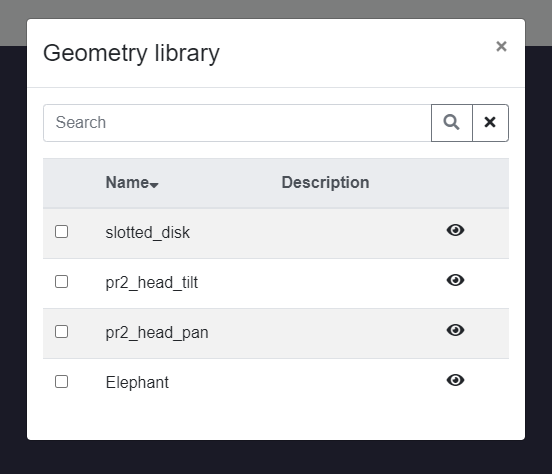Image resolution: width=552 pixels, height=474 pixels.
Task: Tick the pr2_head_tilt checkbox
Action: pyautogui.click(x=62, y=282)
